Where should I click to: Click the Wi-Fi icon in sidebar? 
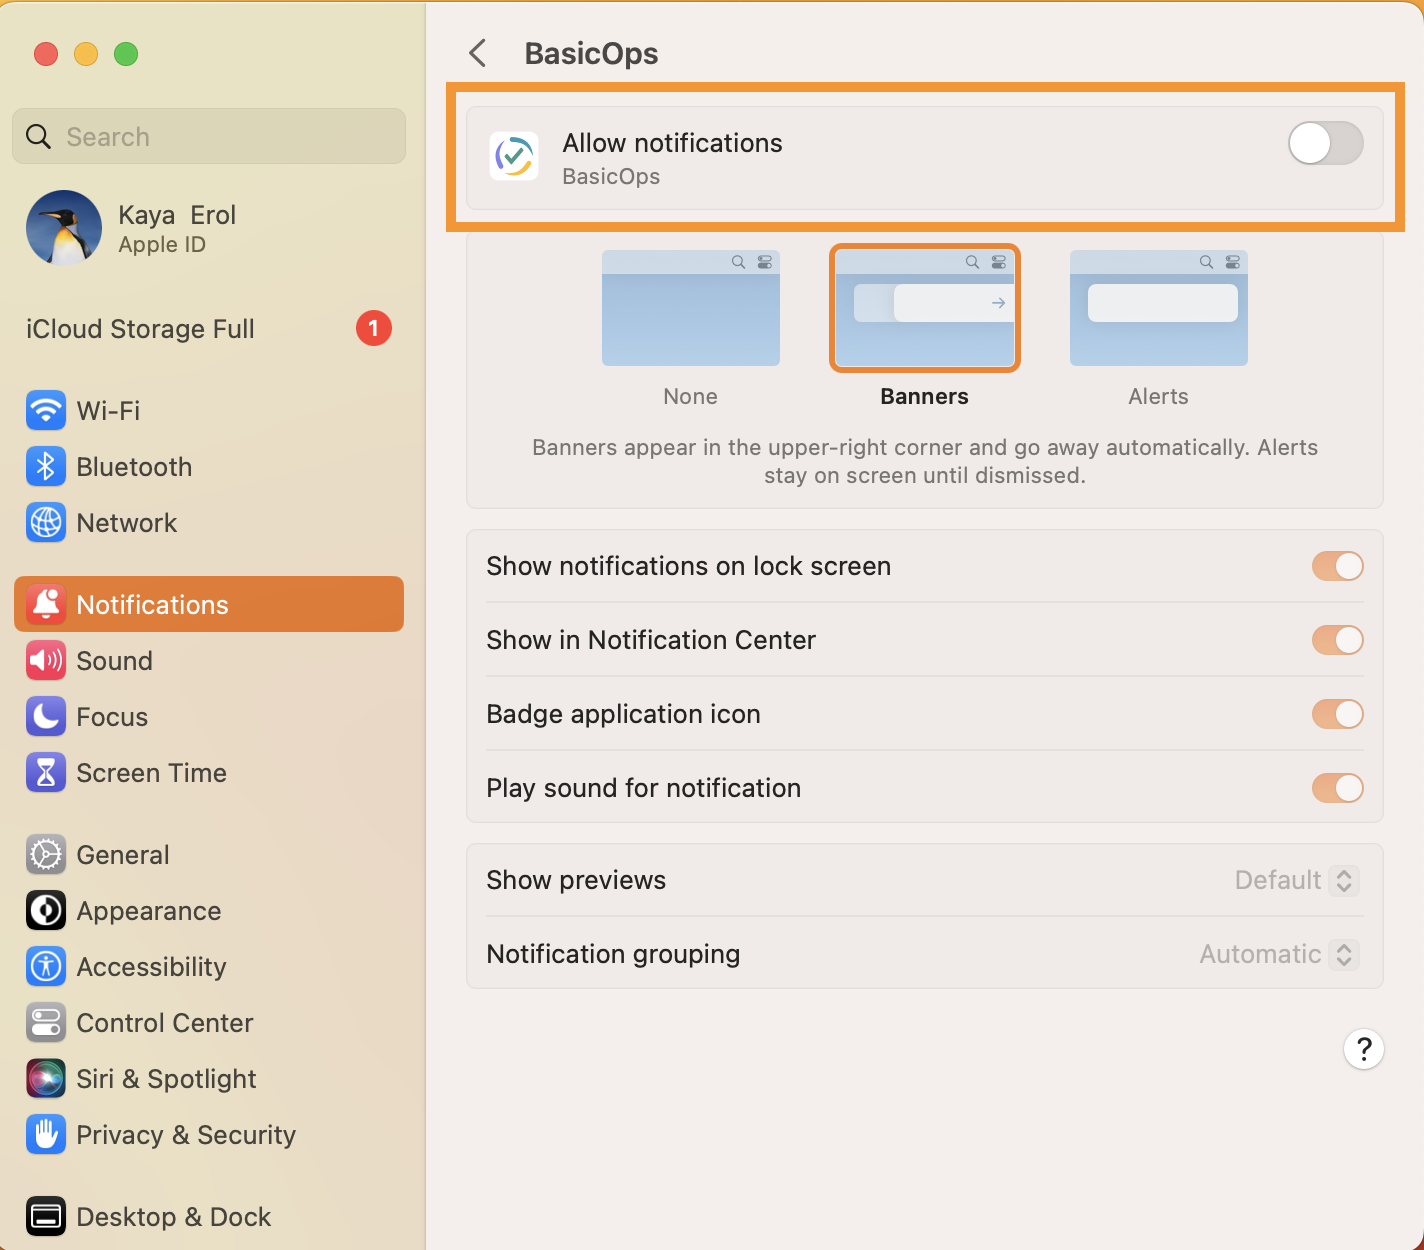click(x=46, y=411)
